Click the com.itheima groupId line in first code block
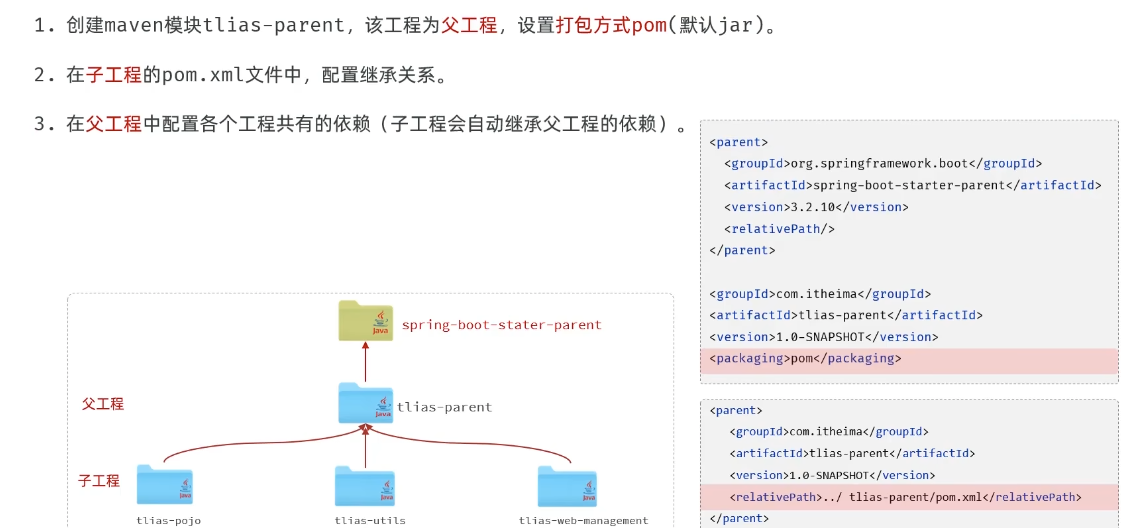 click(x=820, y=294)
